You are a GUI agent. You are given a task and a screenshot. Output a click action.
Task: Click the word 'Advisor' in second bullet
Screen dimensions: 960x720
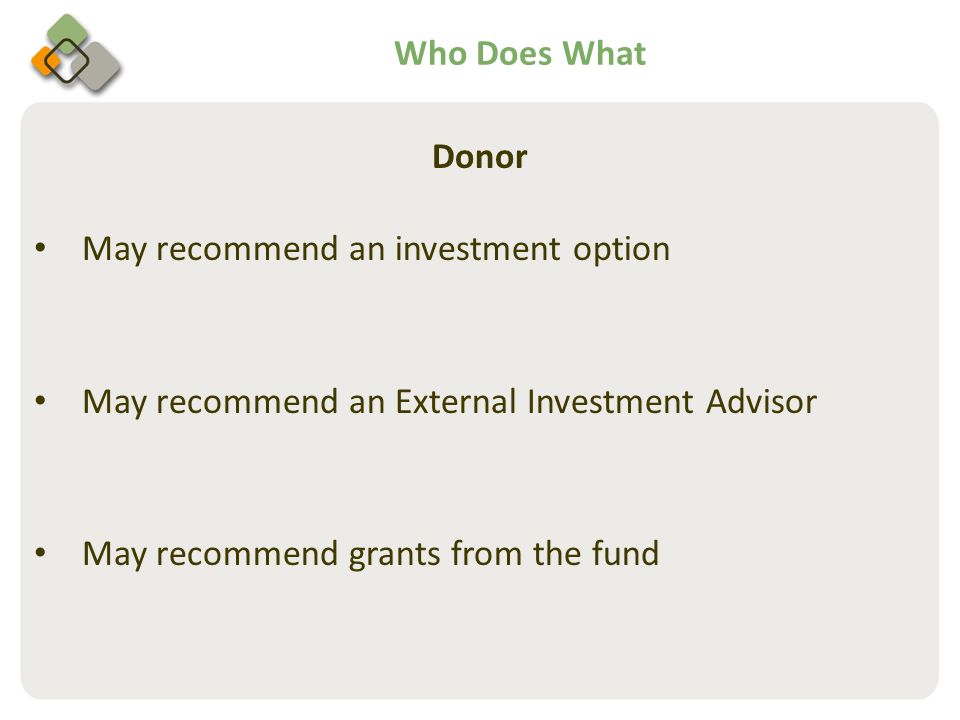coord(761,402)
